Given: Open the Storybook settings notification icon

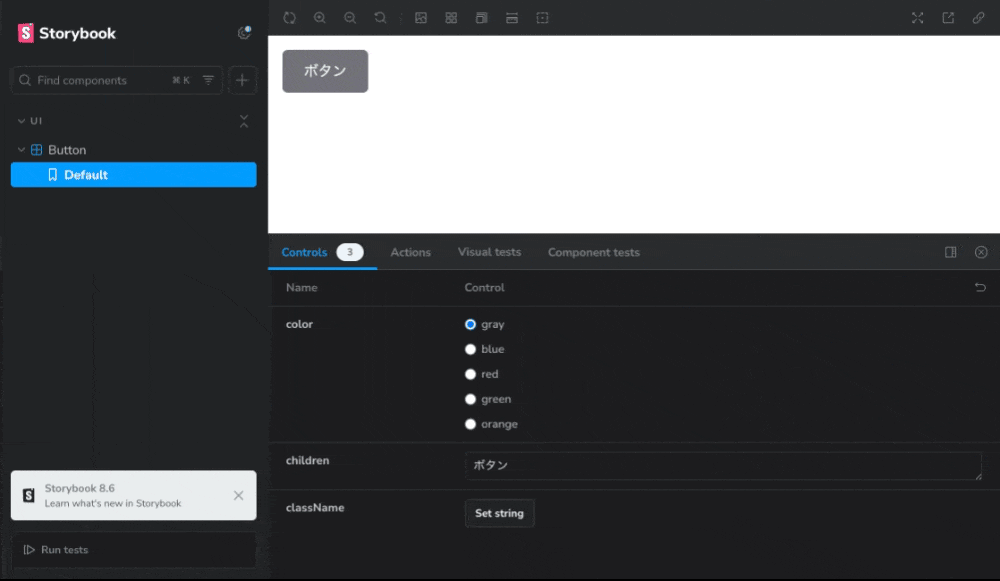Looking at the screenshot, I should click(244, 33).
